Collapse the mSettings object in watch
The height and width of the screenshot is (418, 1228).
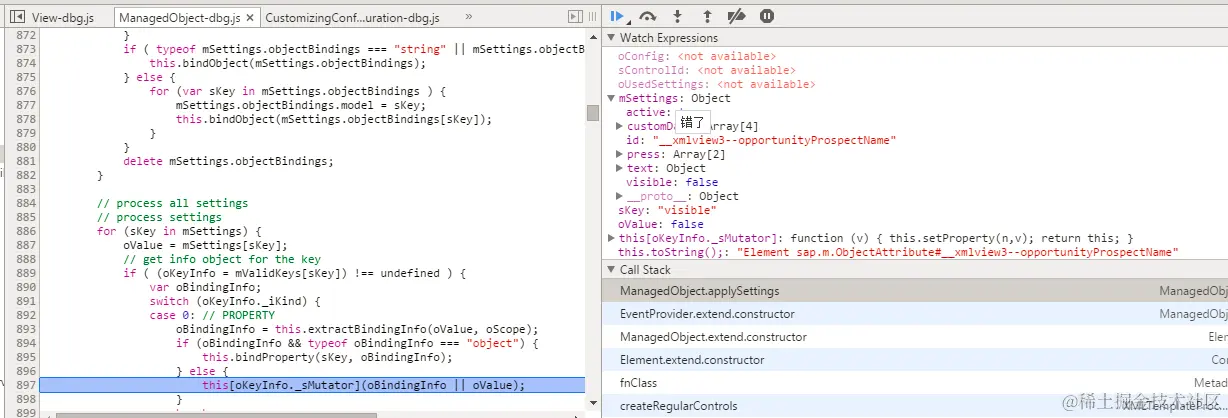pos(611,98)
